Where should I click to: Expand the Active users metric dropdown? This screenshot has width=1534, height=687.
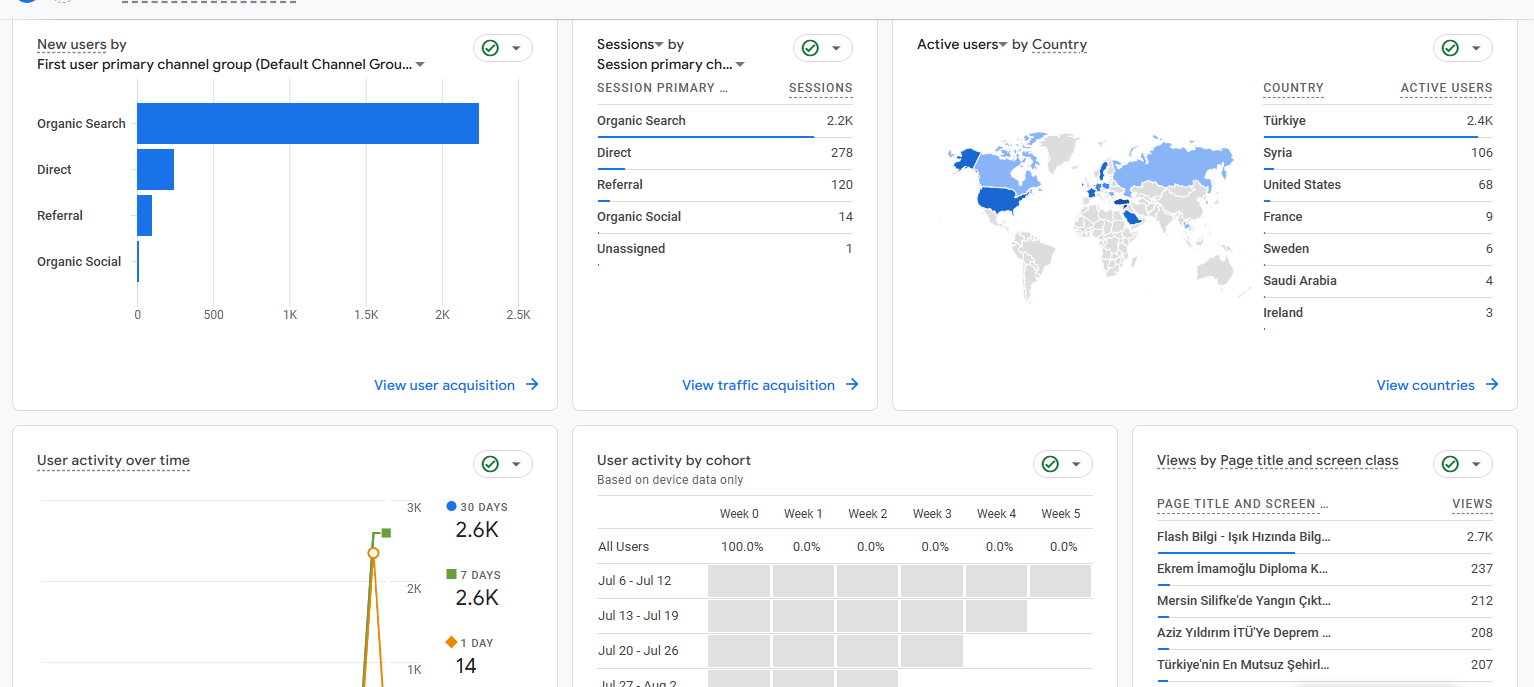pos(1003,45)
